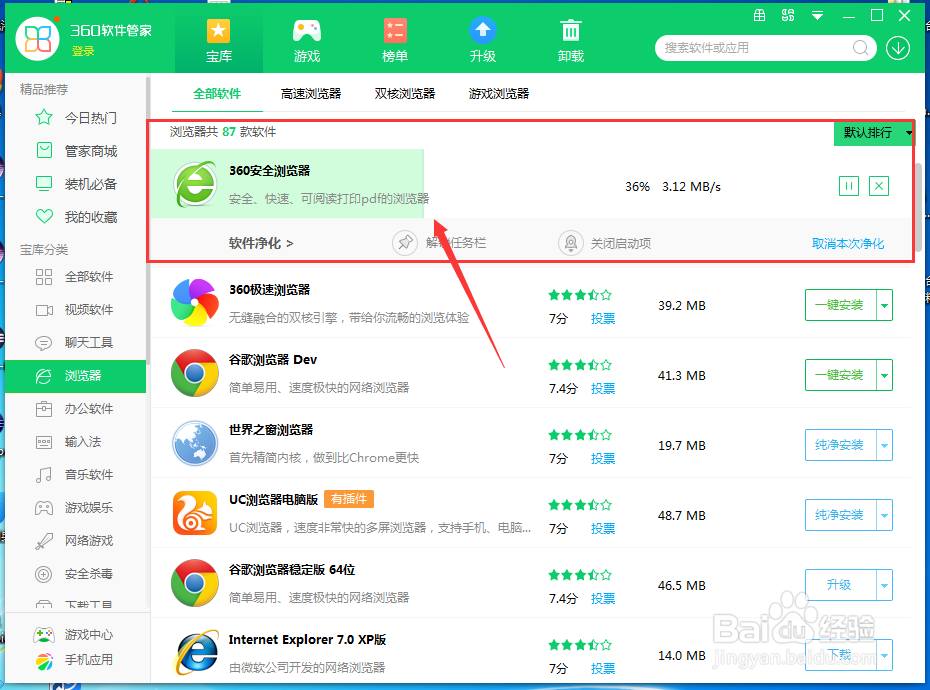Screen dimensions: 930x690
Task: Click 一键安装 for 谷歌浏览器 Dev
Action: tap(840, 376)
